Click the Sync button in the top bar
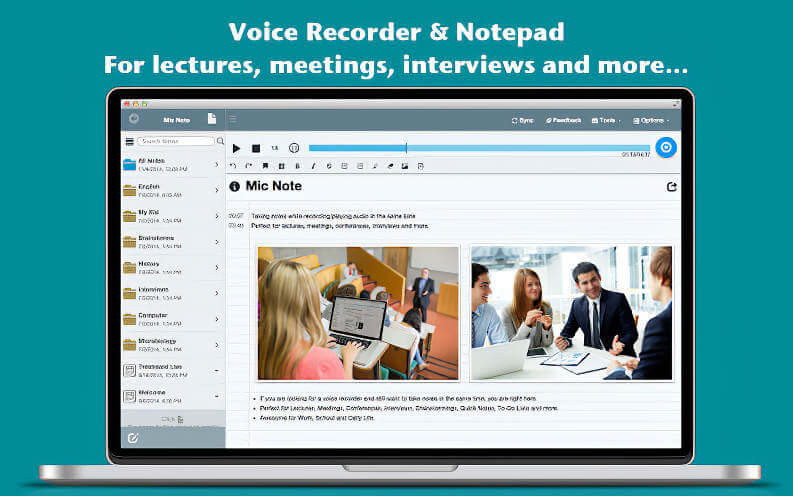This screenshot has width=793, height=496. [x=522, y=120]
